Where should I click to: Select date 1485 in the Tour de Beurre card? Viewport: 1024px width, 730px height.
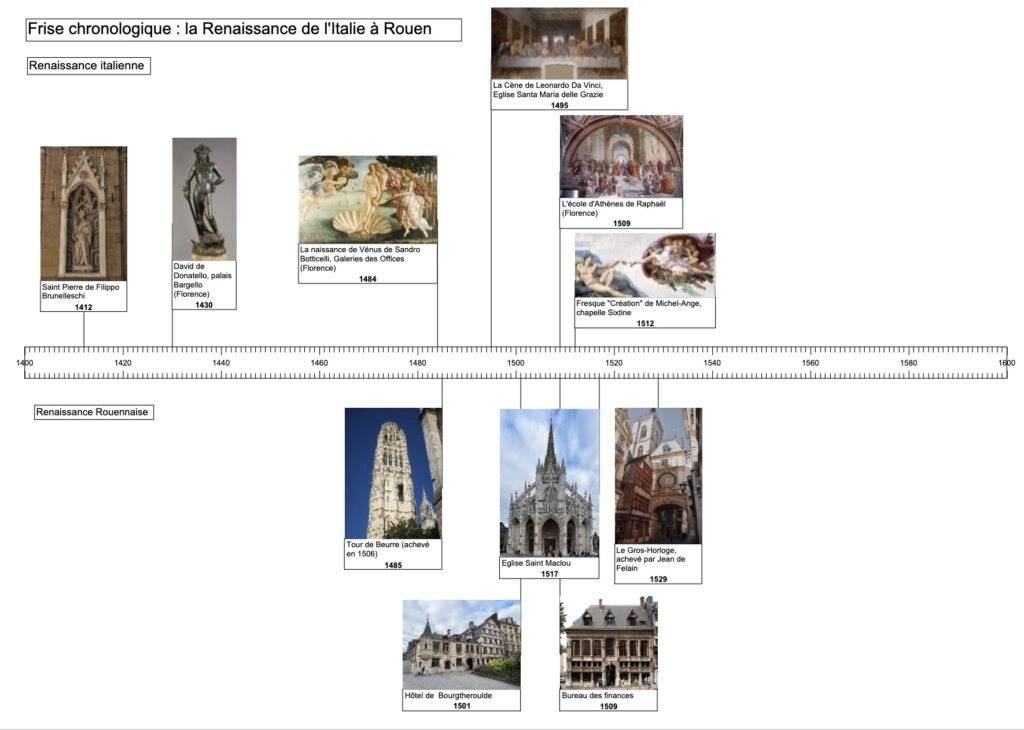tap(393, 565)
